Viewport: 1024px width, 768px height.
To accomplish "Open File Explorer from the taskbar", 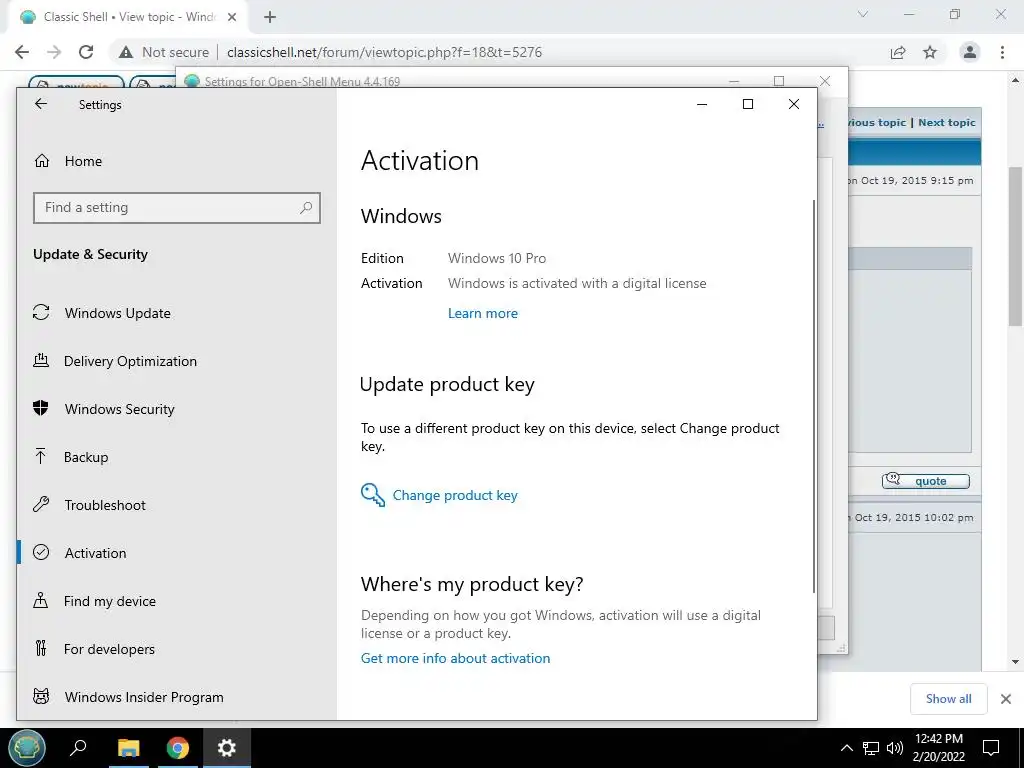I will click(x=129, y=748).
